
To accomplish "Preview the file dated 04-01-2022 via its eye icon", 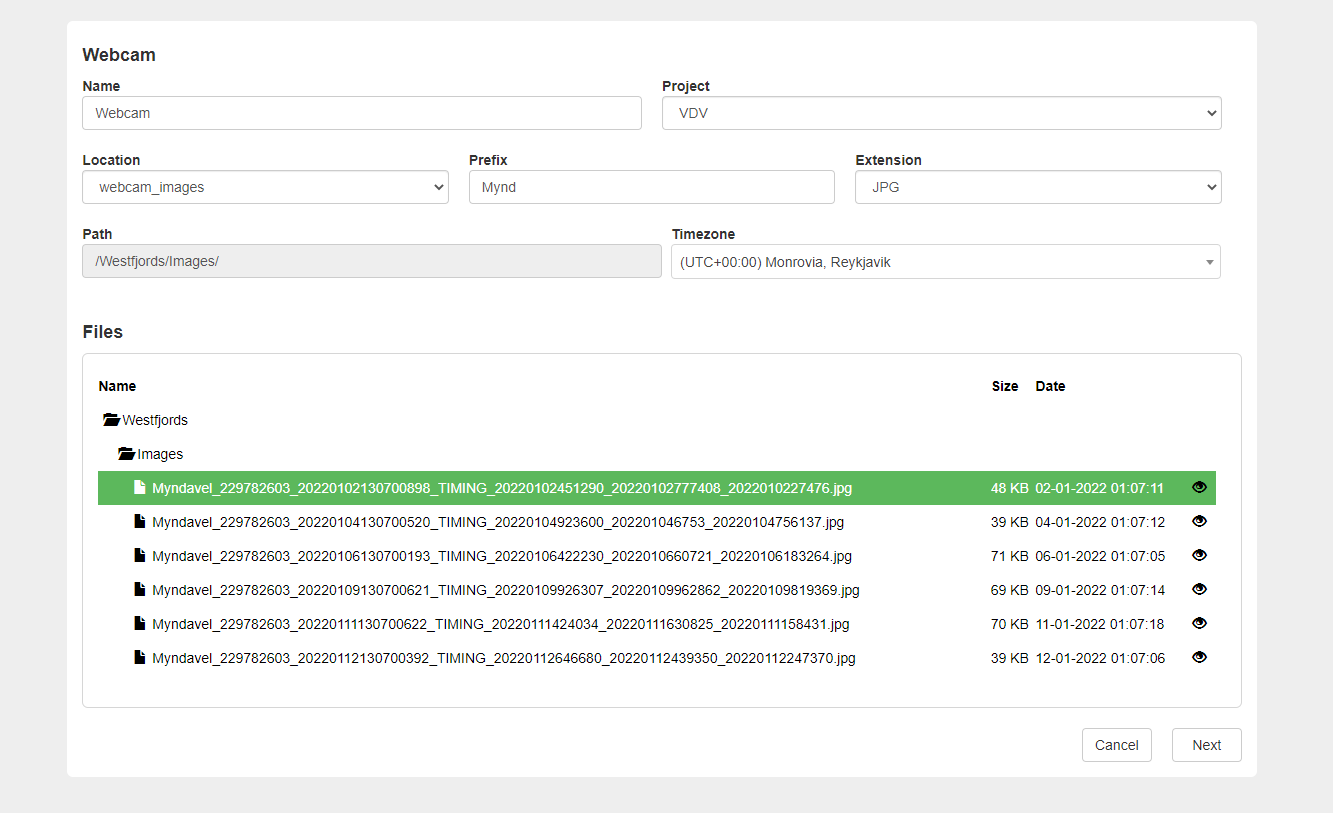I will pyautogui.click(x=1199, y=522).
